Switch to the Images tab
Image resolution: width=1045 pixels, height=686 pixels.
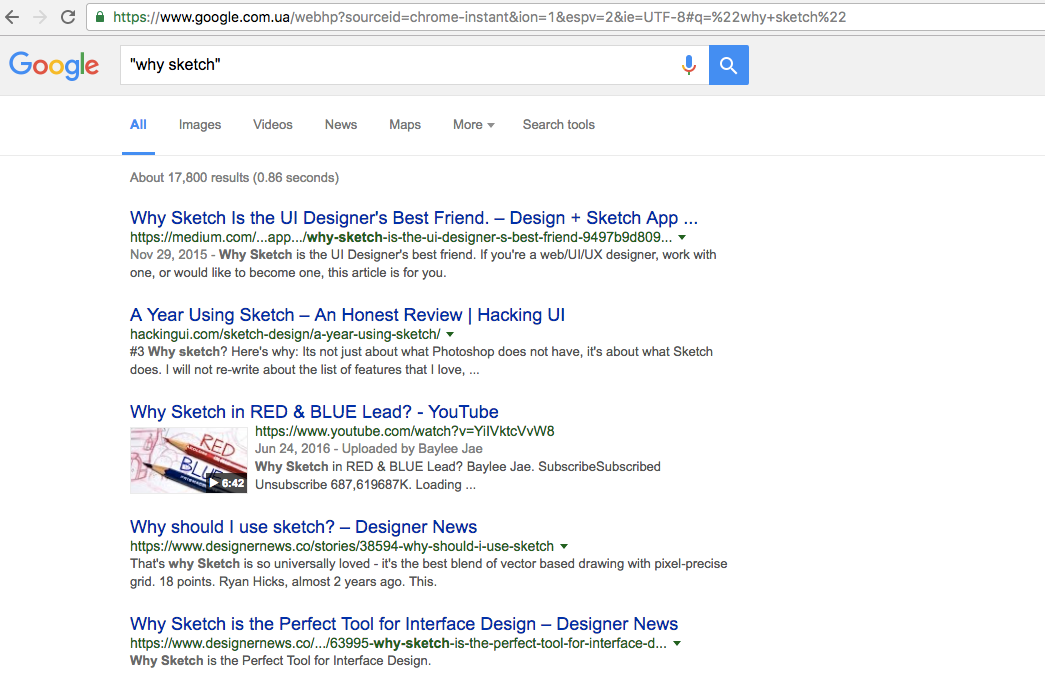pyautogui.click(x=200, y=125)
